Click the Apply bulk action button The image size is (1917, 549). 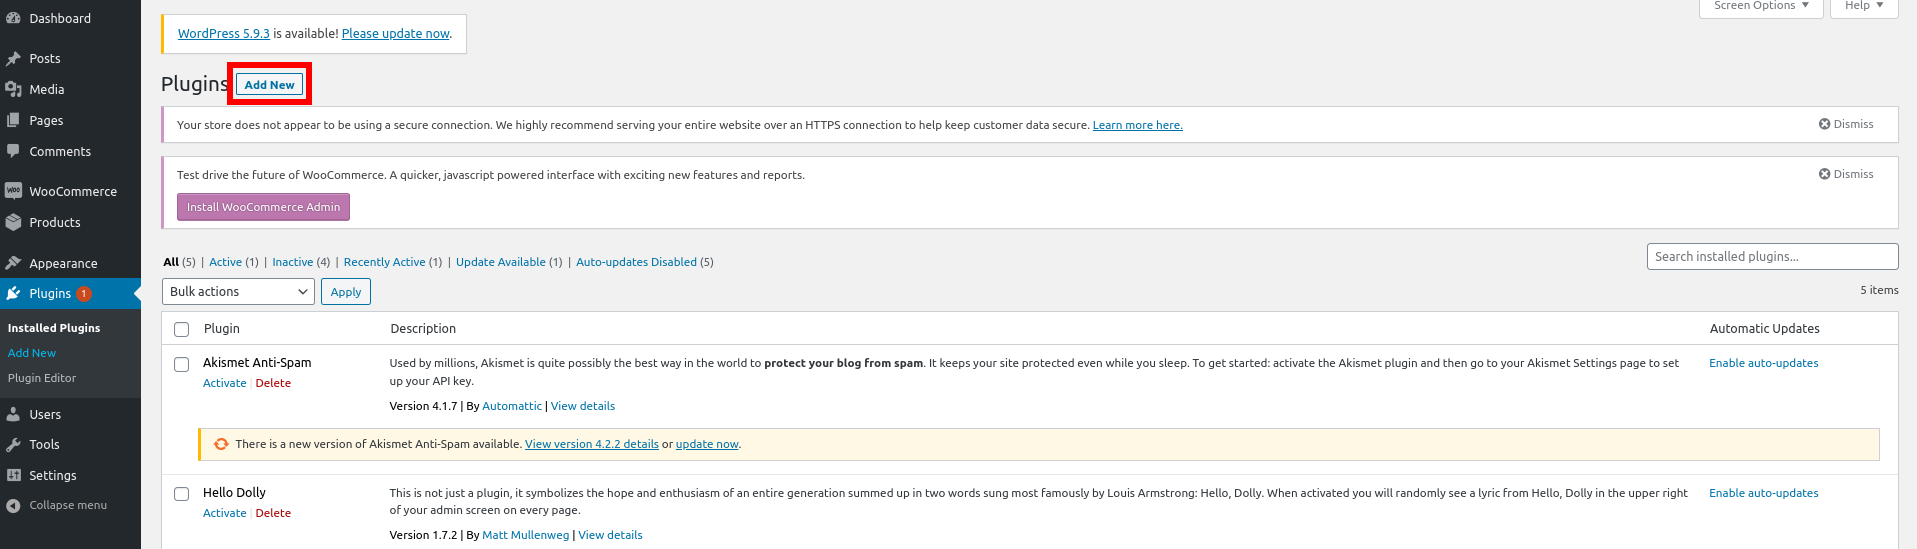[x=346, y=291]
